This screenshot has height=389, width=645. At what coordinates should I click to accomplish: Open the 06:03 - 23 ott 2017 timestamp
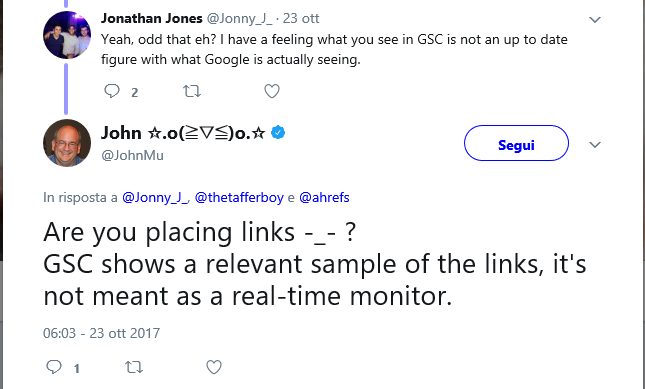pyautogui.click(x=101, y=333)
